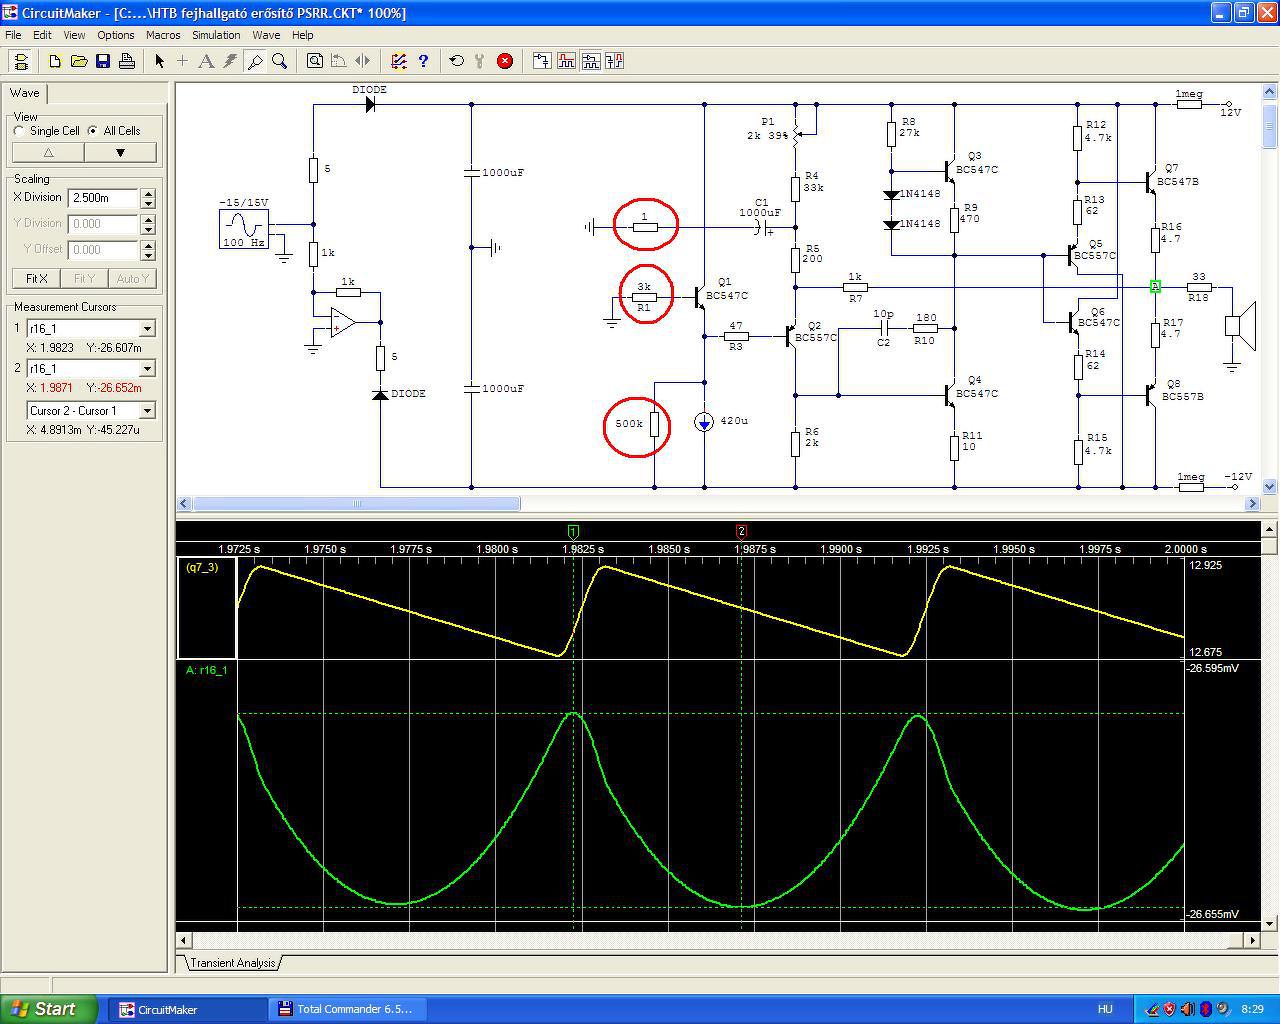Click the Fit Y button

[x=84, y=278]
